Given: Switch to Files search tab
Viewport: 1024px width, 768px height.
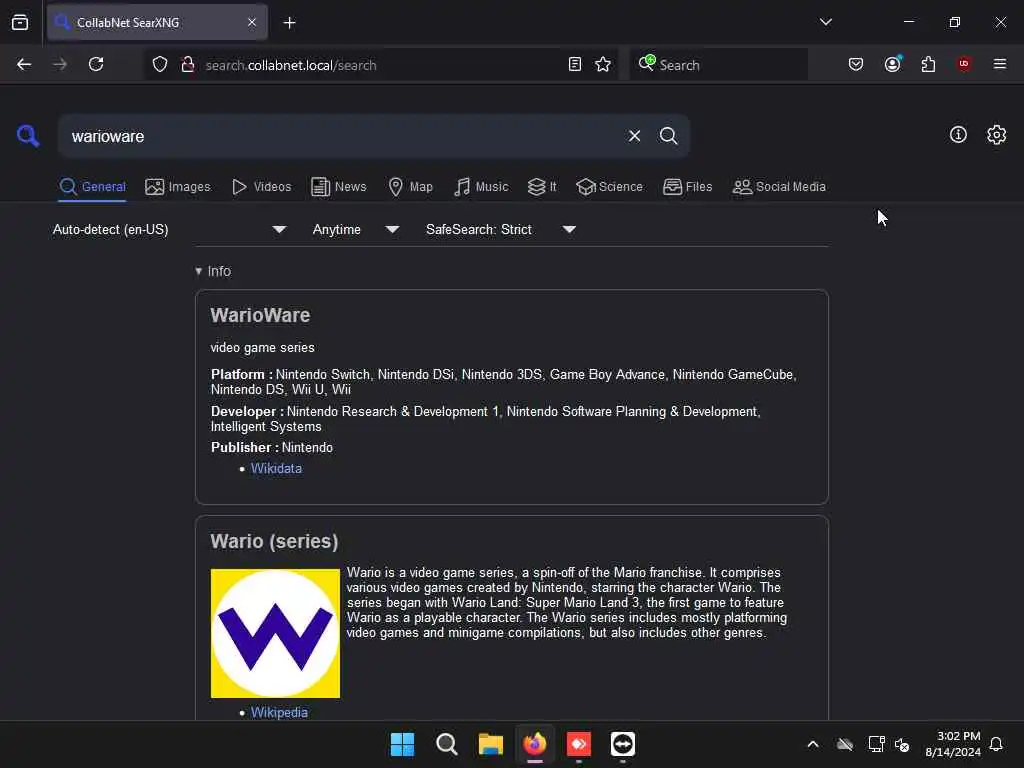Looking at the screenshot, I should 688,187.
